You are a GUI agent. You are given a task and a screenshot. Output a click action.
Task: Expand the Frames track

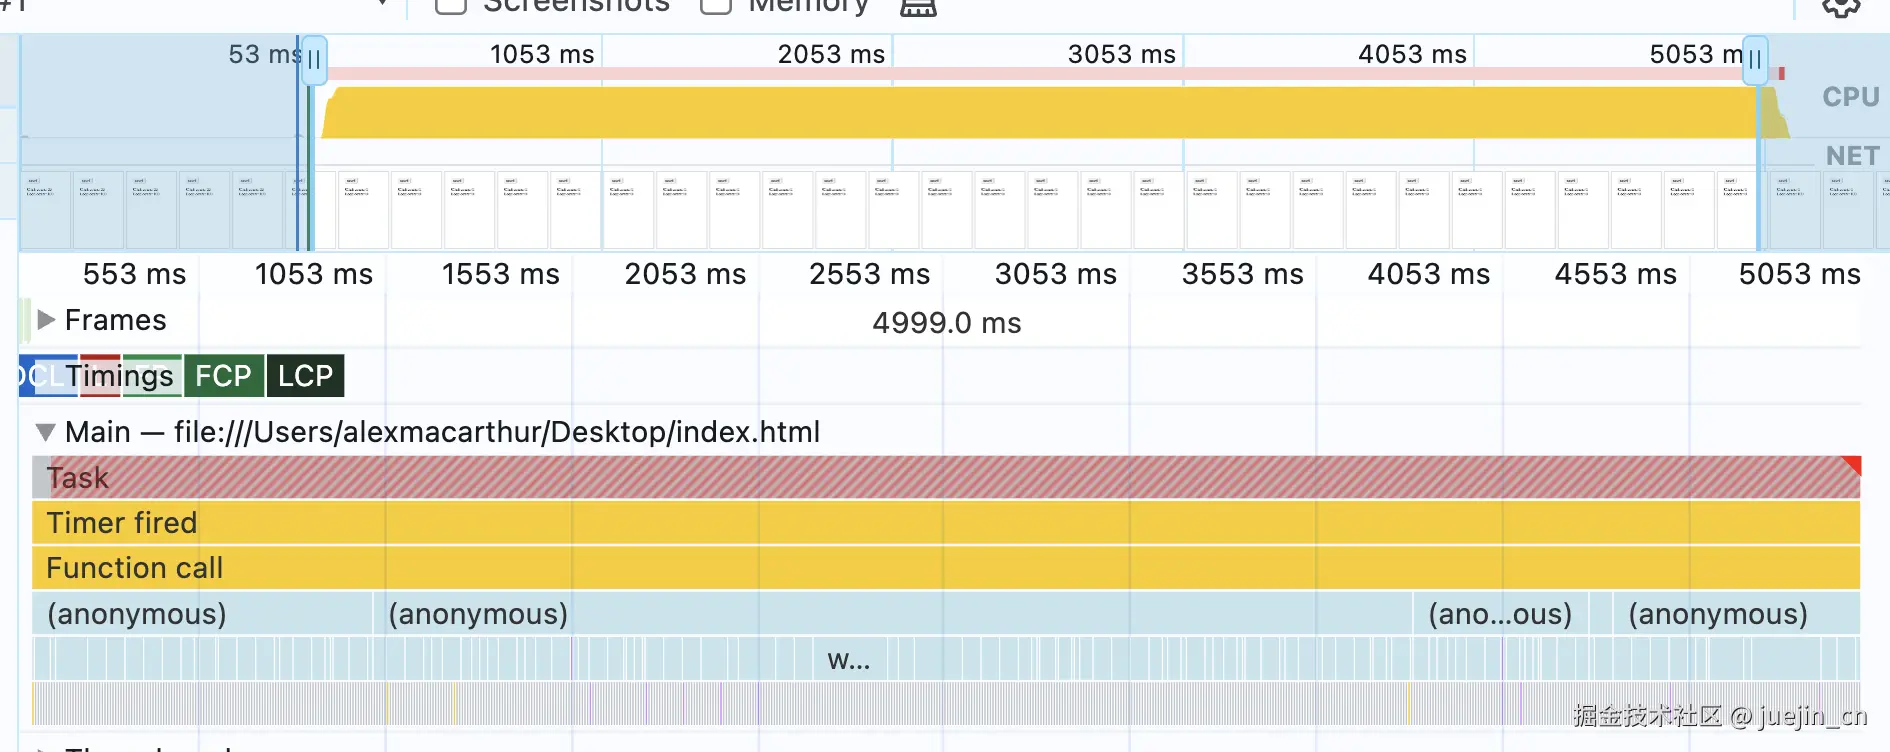pyautogui.click(x=45, y=320)
